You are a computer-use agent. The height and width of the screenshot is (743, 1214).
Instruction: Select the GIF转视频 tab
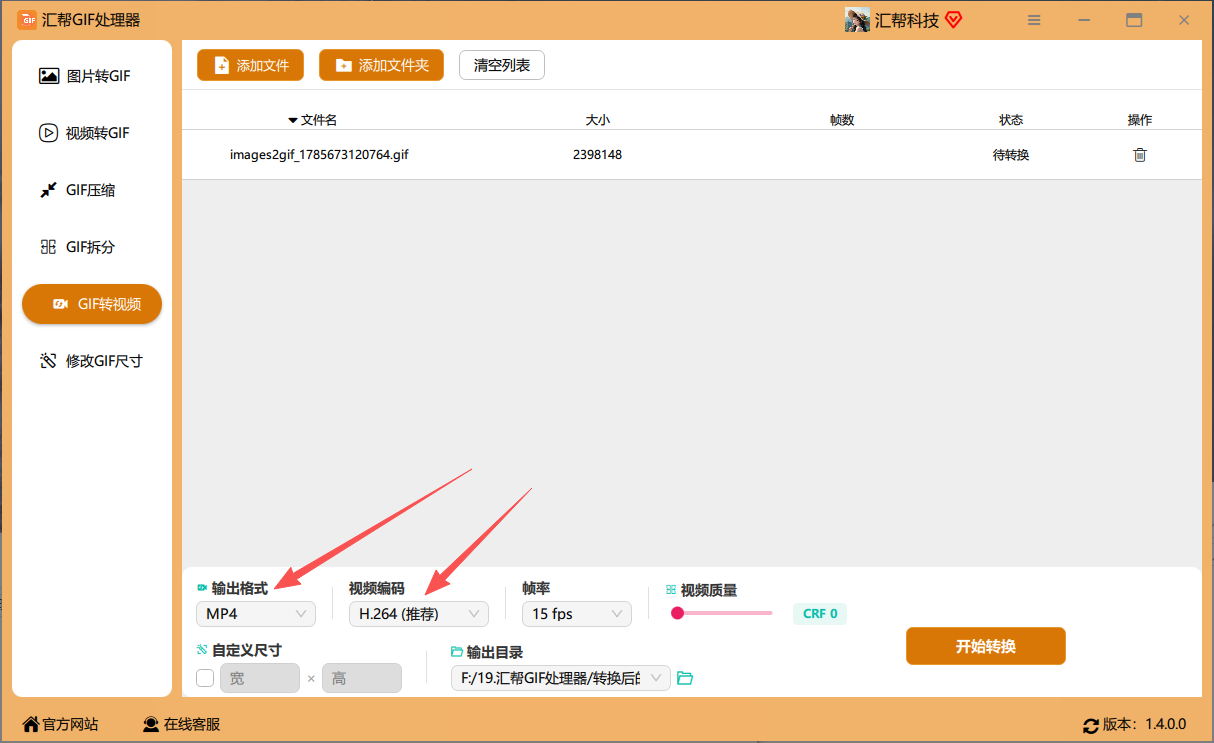coord(91,304)
